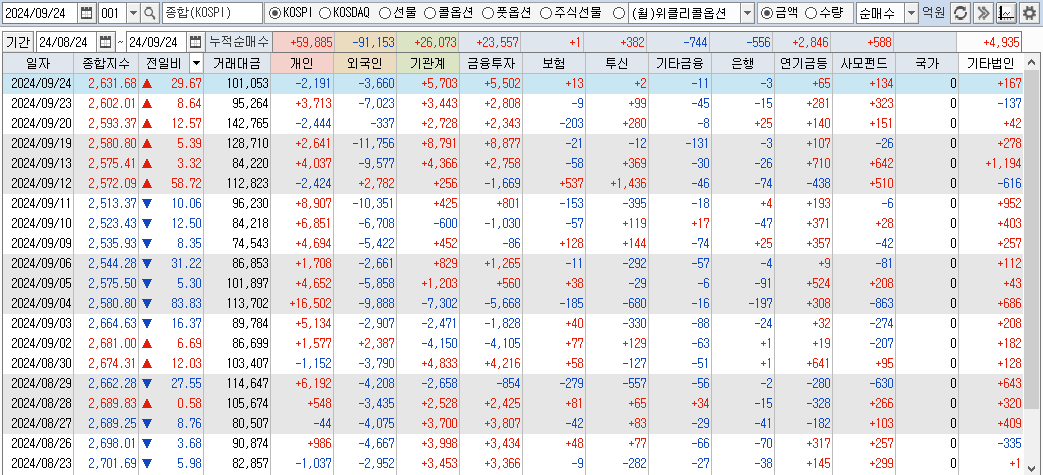Open calendar for end date 24/09/24
1043x475 pixels.
point(195,42)
